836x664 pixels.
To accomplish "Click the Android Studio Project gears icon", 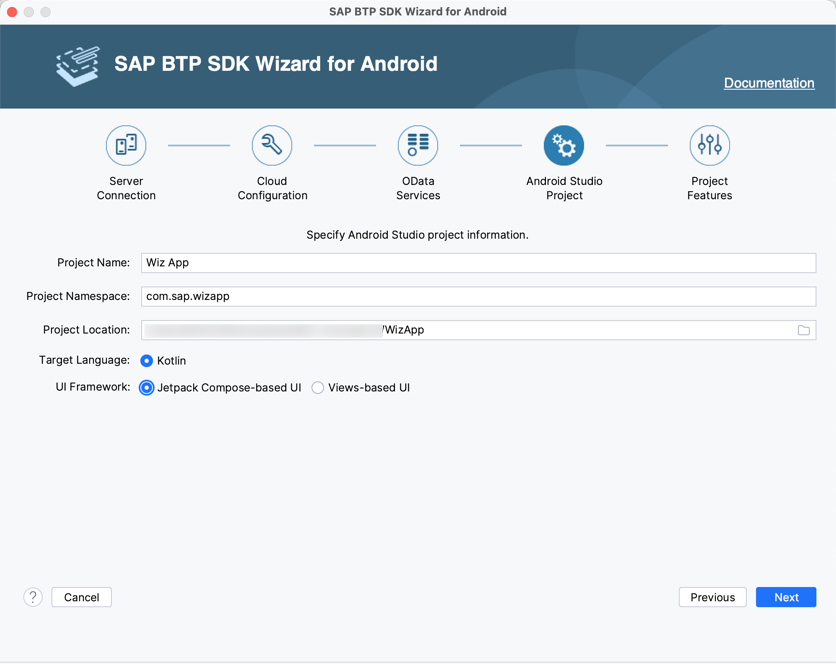I will (x=564, y=146).
